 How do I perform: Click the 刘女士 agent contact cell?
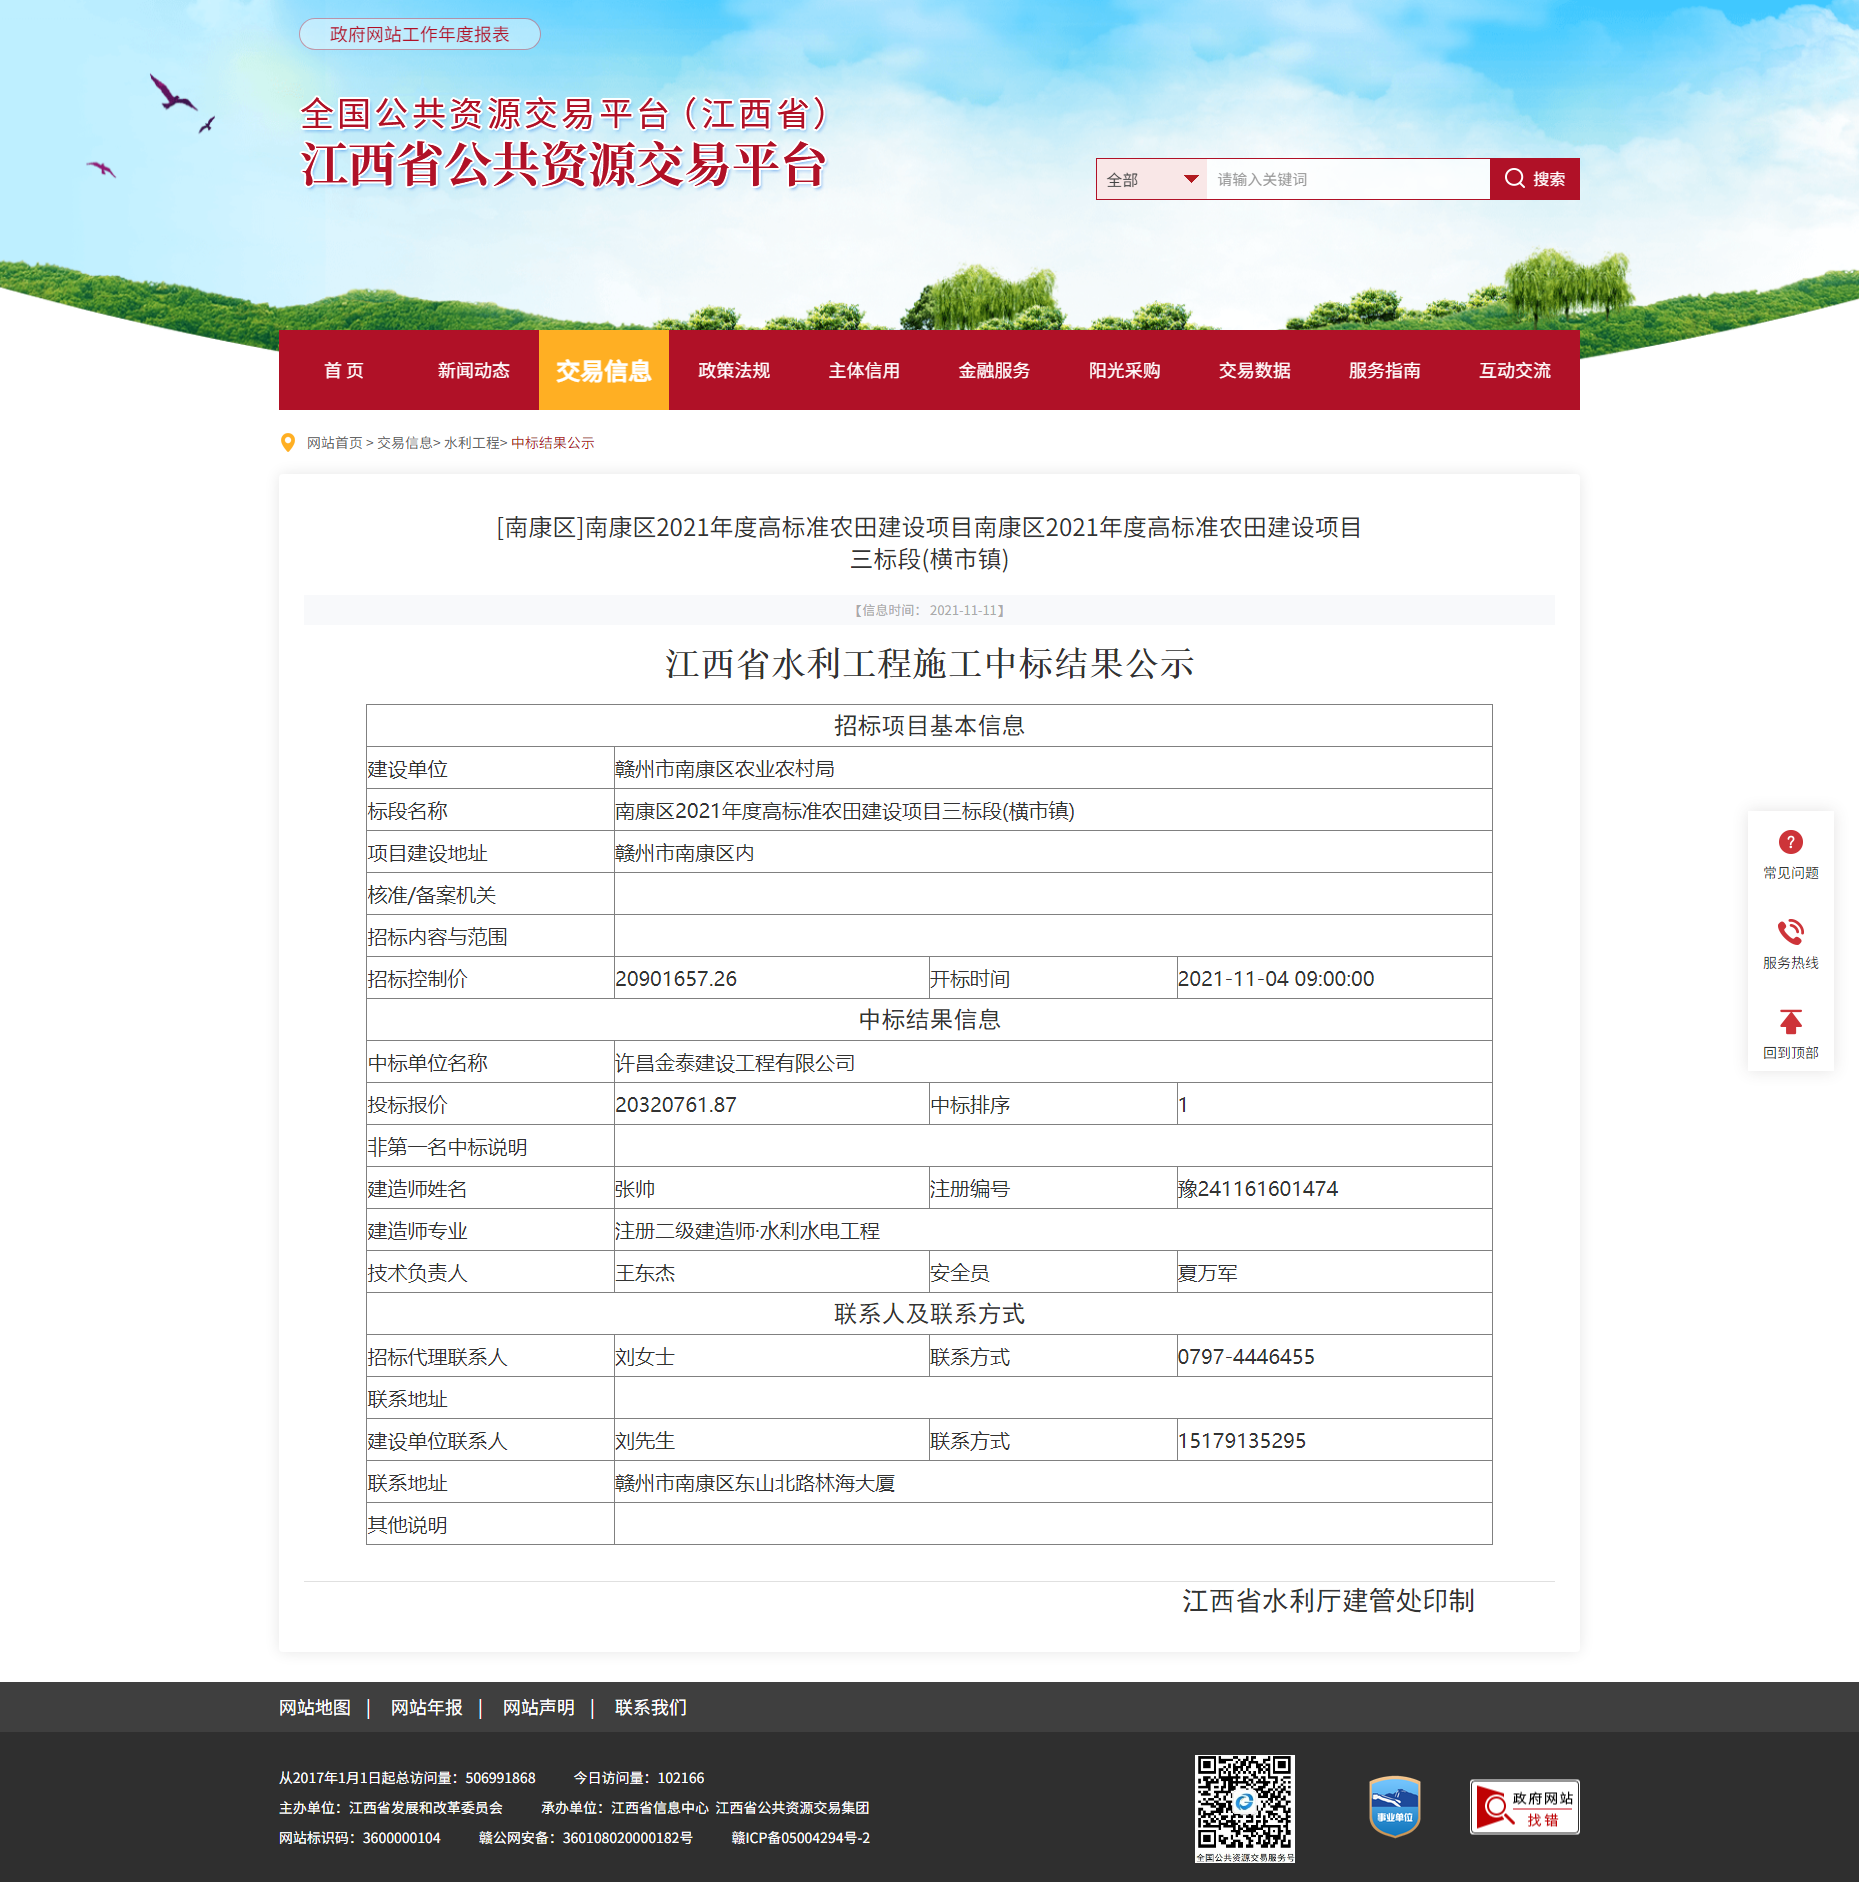tap(771, 1356)
